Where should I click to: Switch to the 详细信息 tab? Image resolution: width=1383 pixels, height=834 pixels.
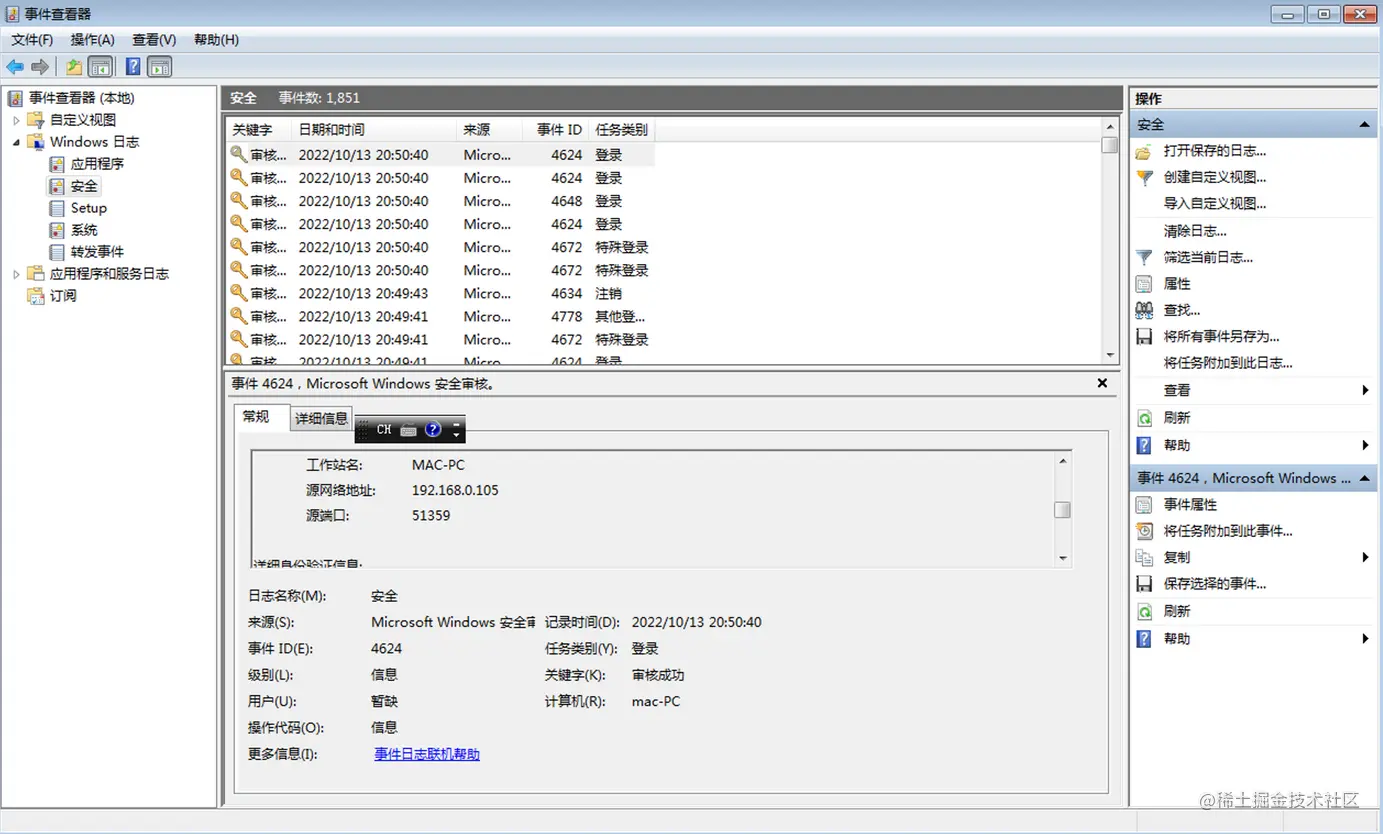(321, 419)
